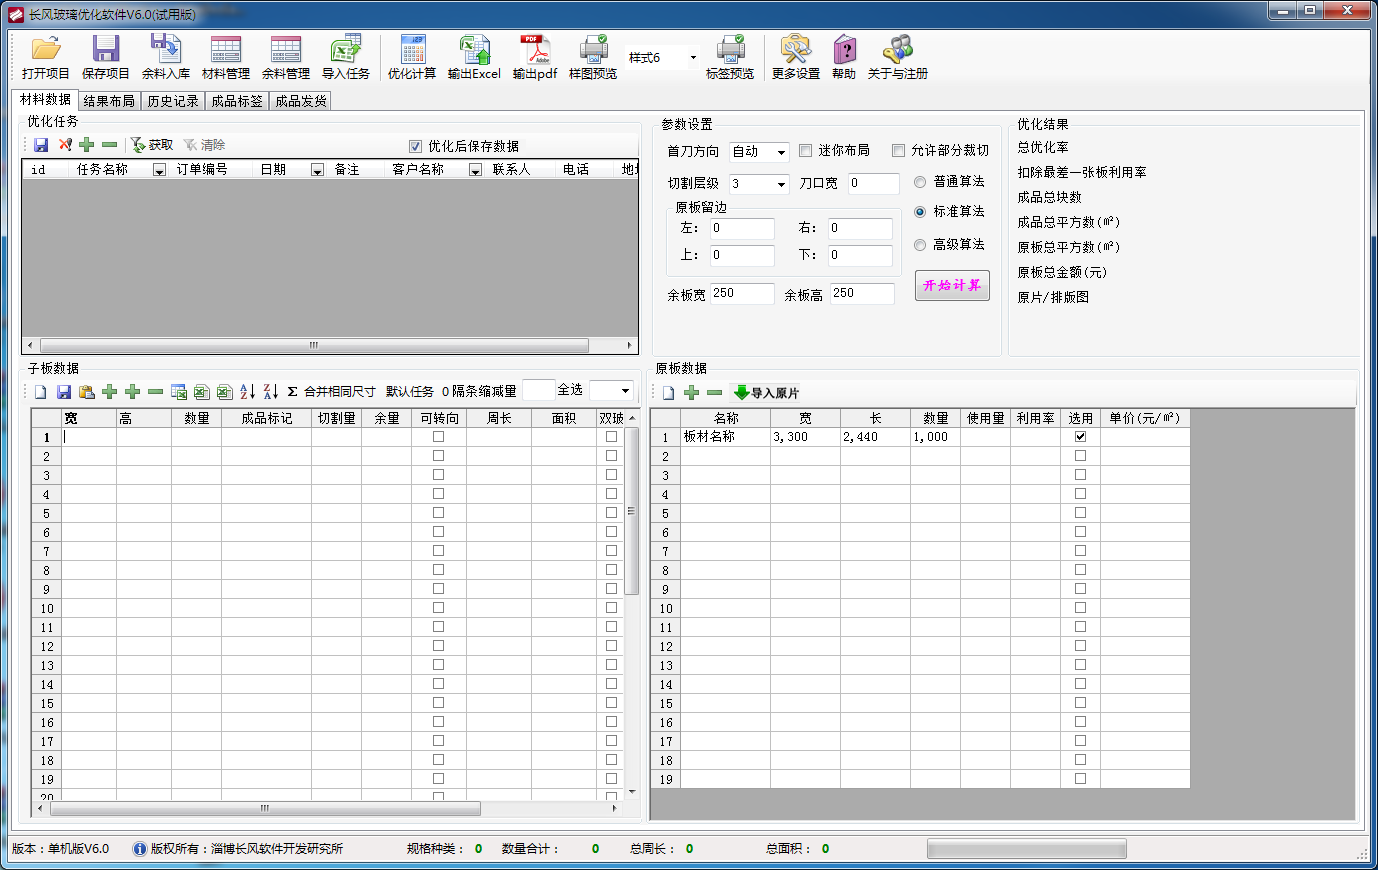The width and height of the screenshot is (1378, 870).
Task: Select 标准算法 radio button
Action: point(920,212)
